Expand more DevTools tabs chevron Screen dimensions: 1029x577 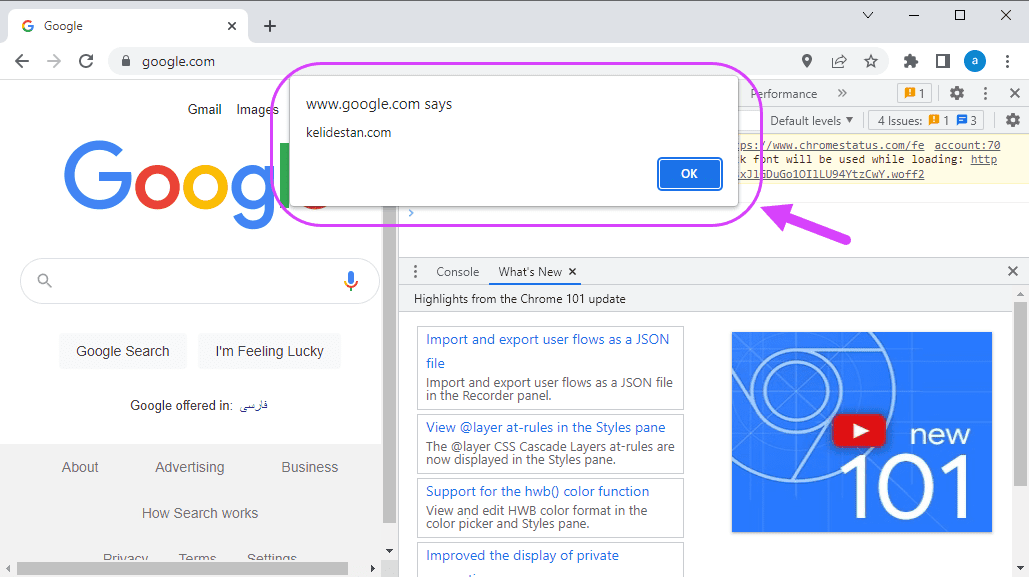point(842,93)
